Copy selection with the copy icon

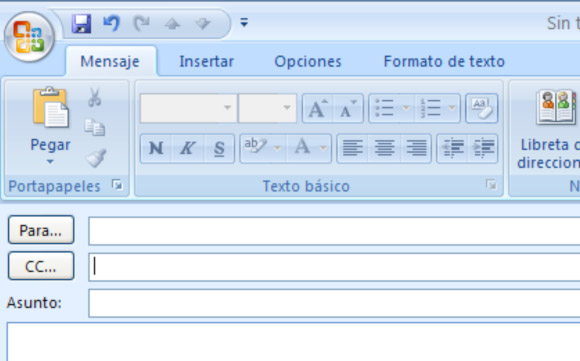(95, 128)
